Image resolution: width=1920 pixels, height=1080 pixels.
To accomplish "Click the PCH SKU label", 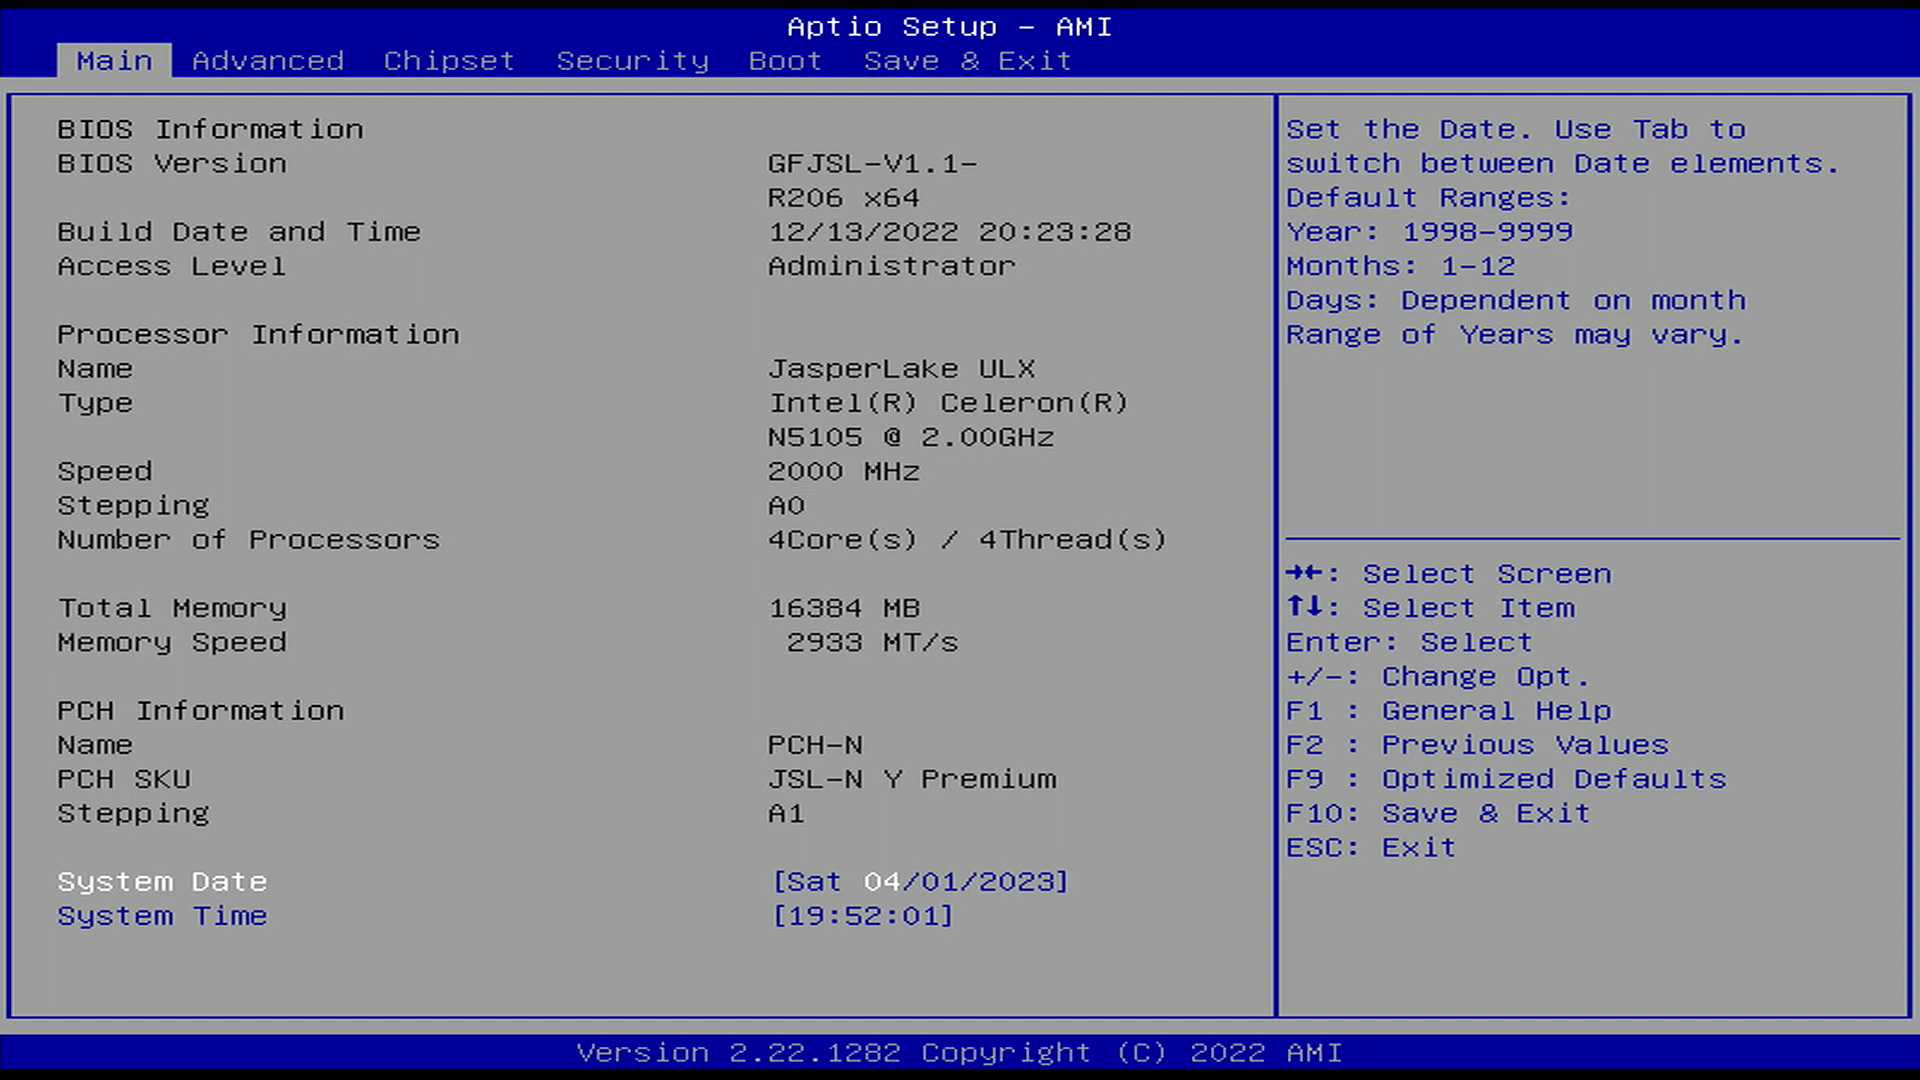I will pyautogui.click(x=124, y=779).
